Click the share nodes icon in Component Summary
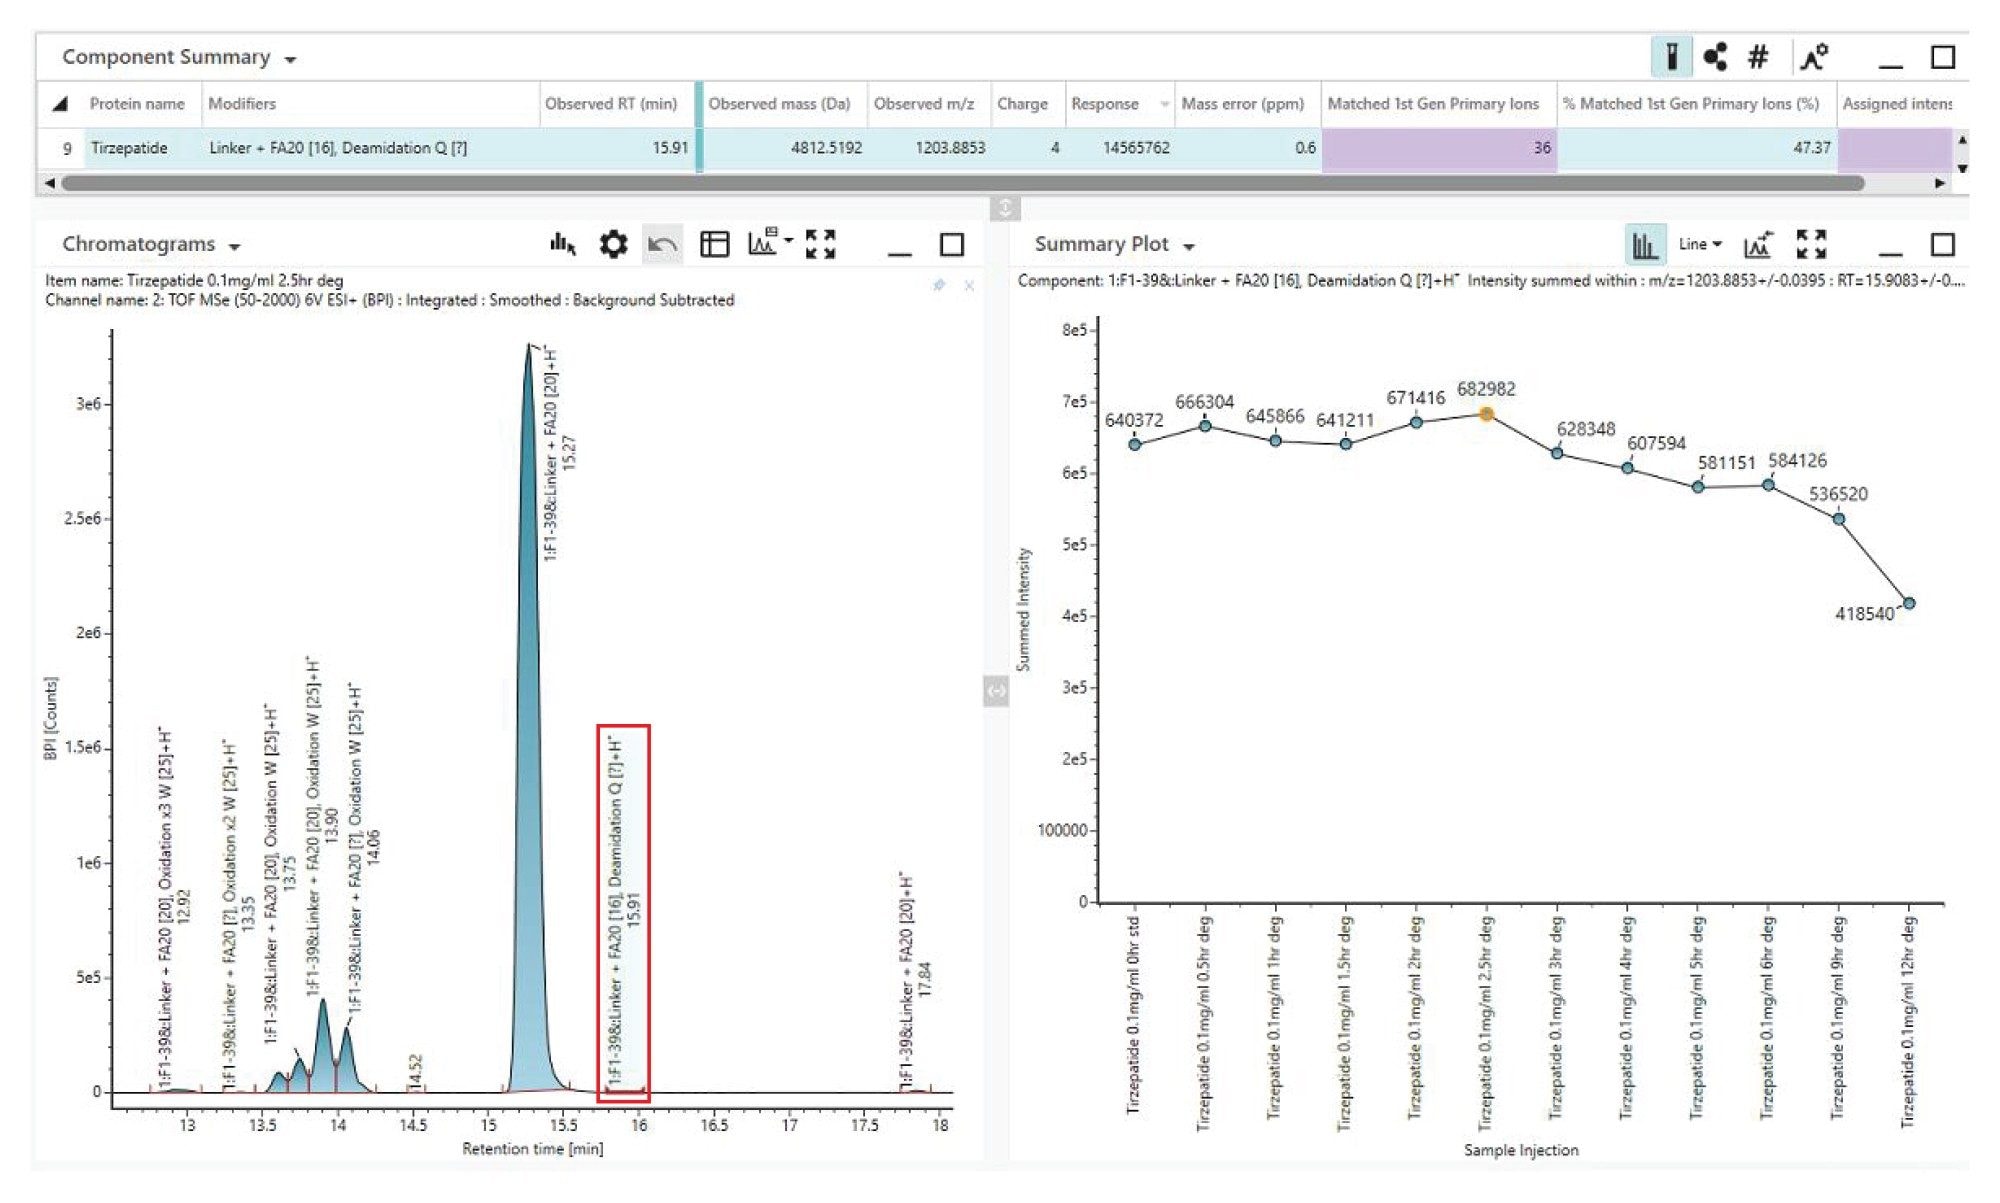 pyautogui.click(x=1715, y=57)
